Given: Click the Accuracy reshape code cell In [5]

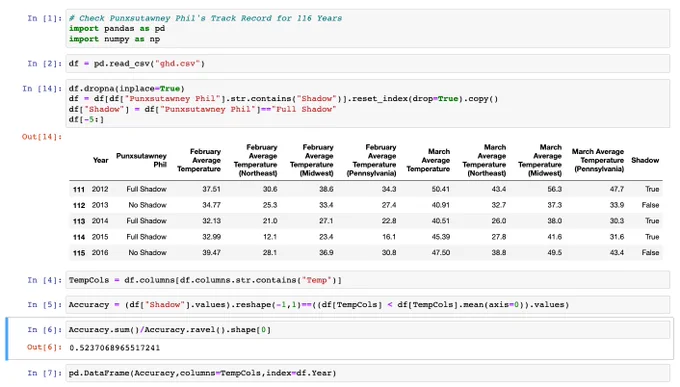Looking at the screenshot, I should pyautogui.click(x=368, y=305).
